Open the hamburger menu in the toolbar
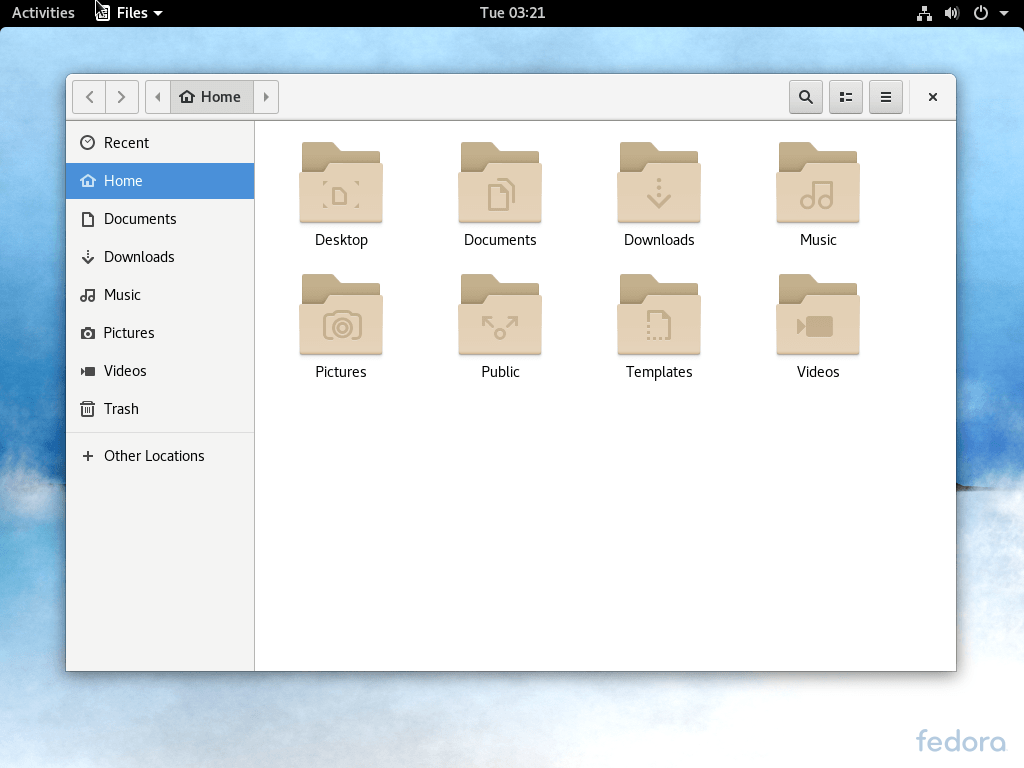 (x=886, y=97)
